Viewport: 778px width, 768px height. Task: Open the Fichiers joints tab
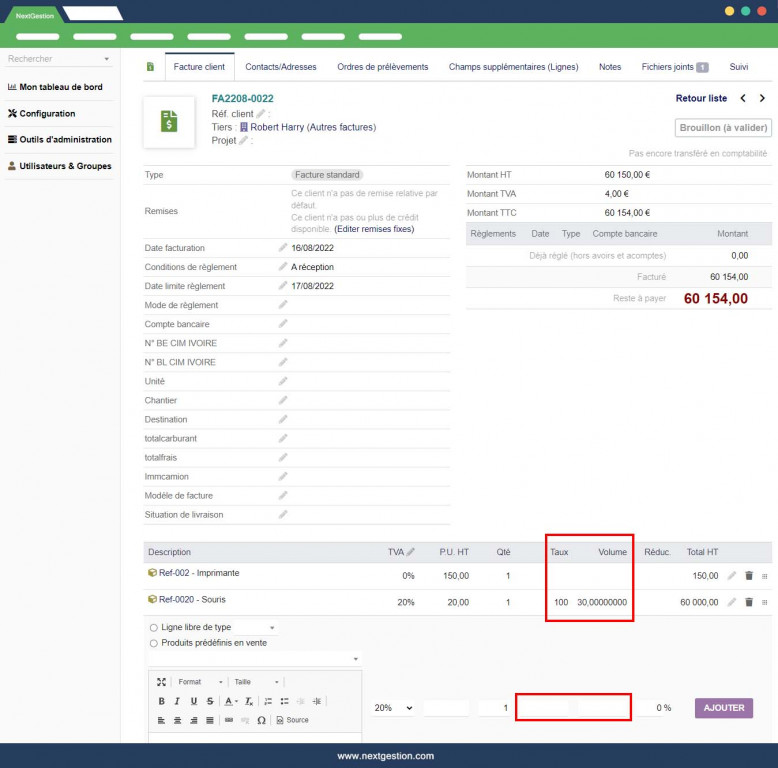674,67
